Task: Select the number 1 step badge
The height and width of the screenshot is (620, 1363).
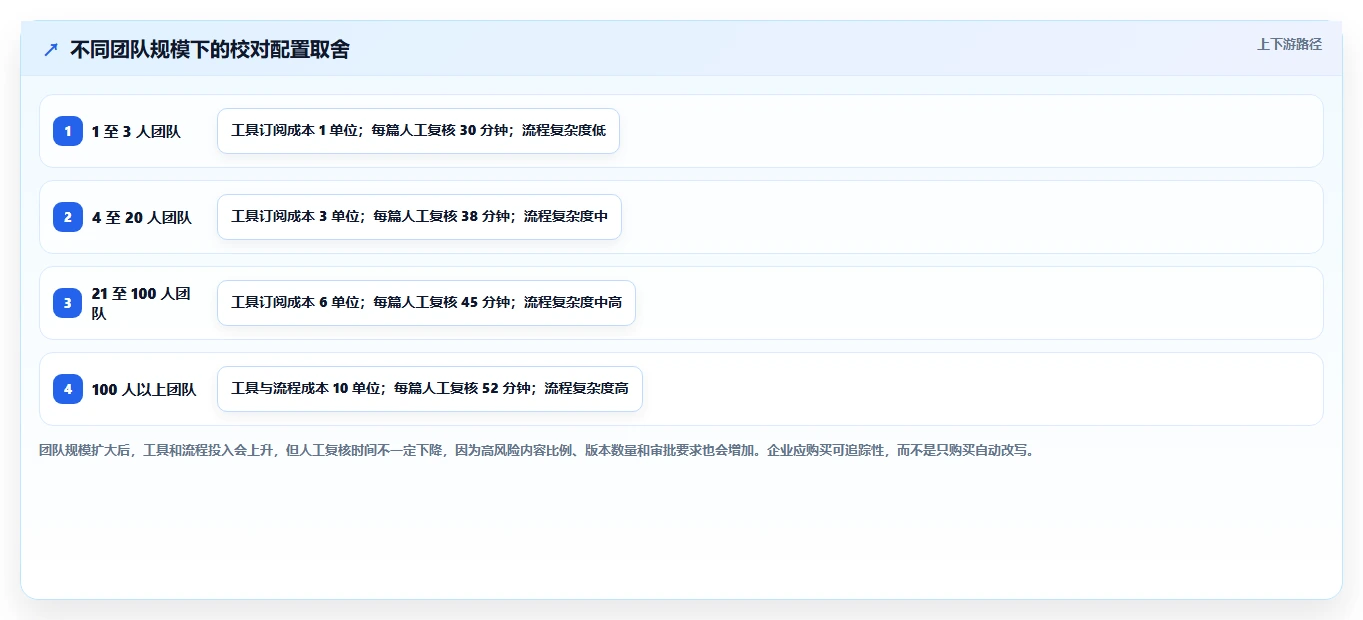Action: click(68, 131)
